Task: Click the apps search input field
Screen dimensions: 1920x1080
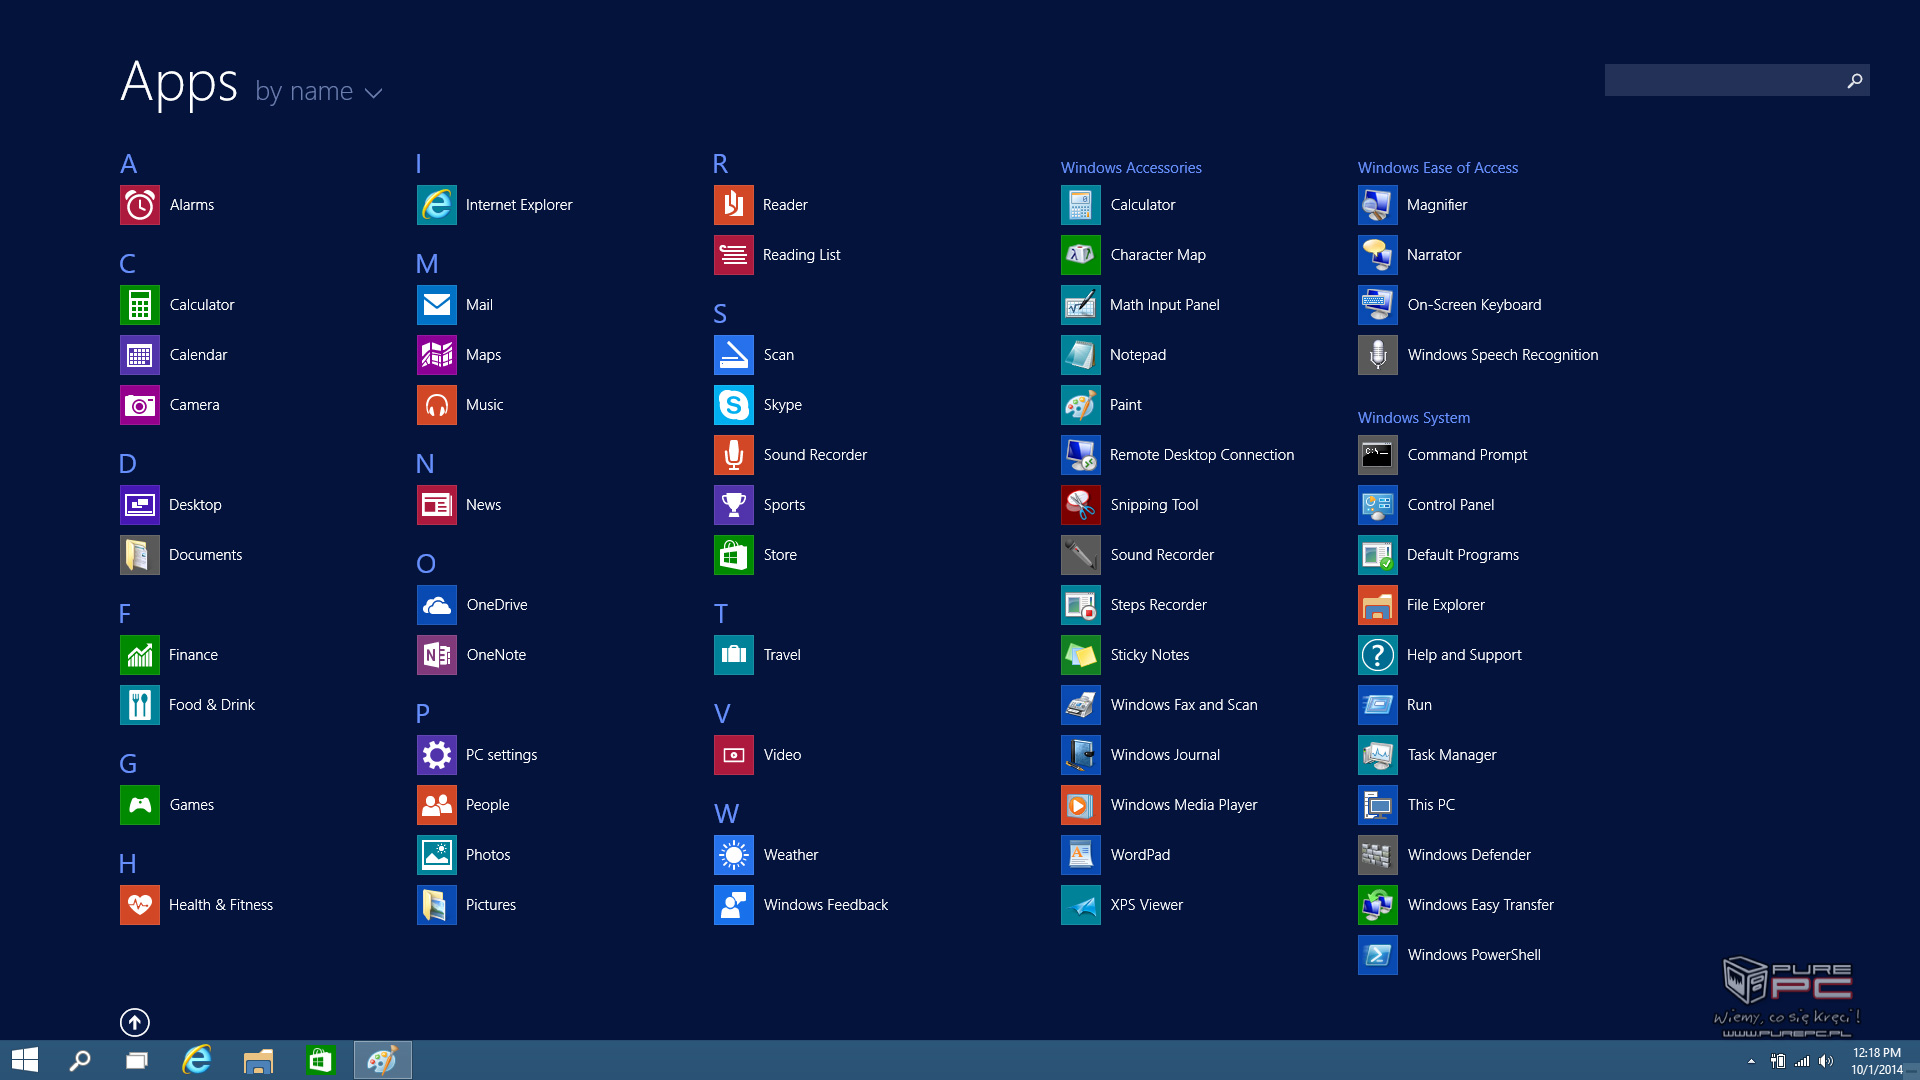Action: click(x=1722, y=80)
